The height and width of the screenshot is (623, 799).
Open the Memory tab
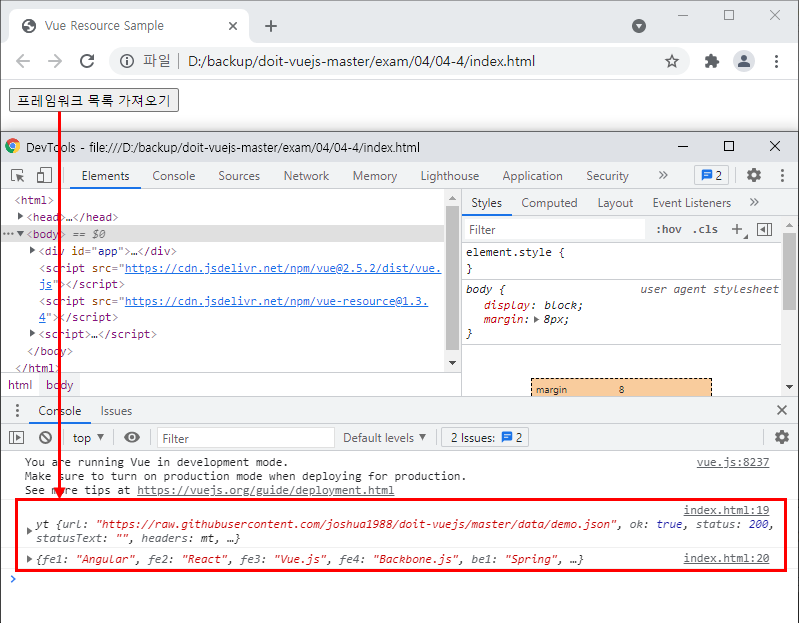click(x=375, y=176)
